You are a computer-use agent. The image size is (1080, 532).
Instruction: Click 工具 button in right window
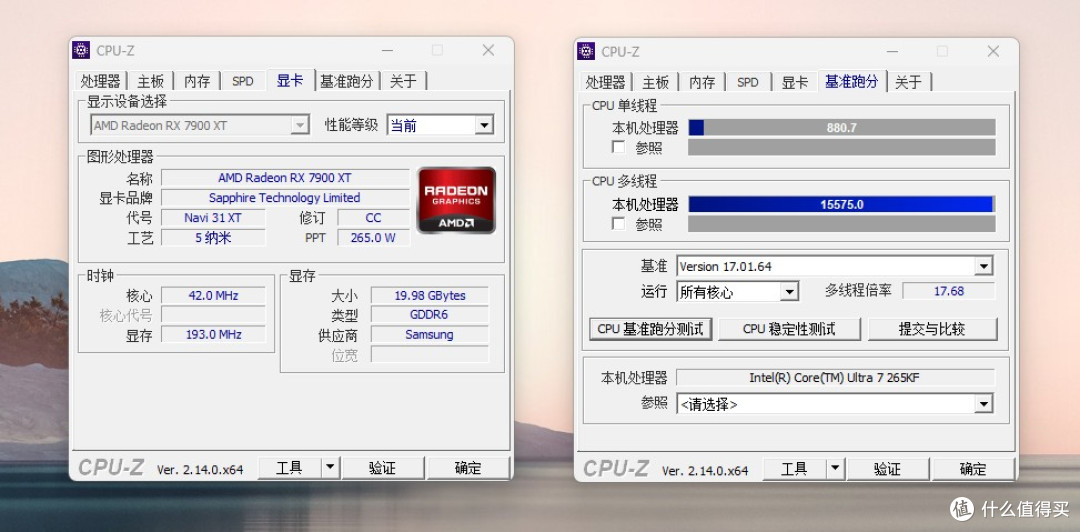794,469
